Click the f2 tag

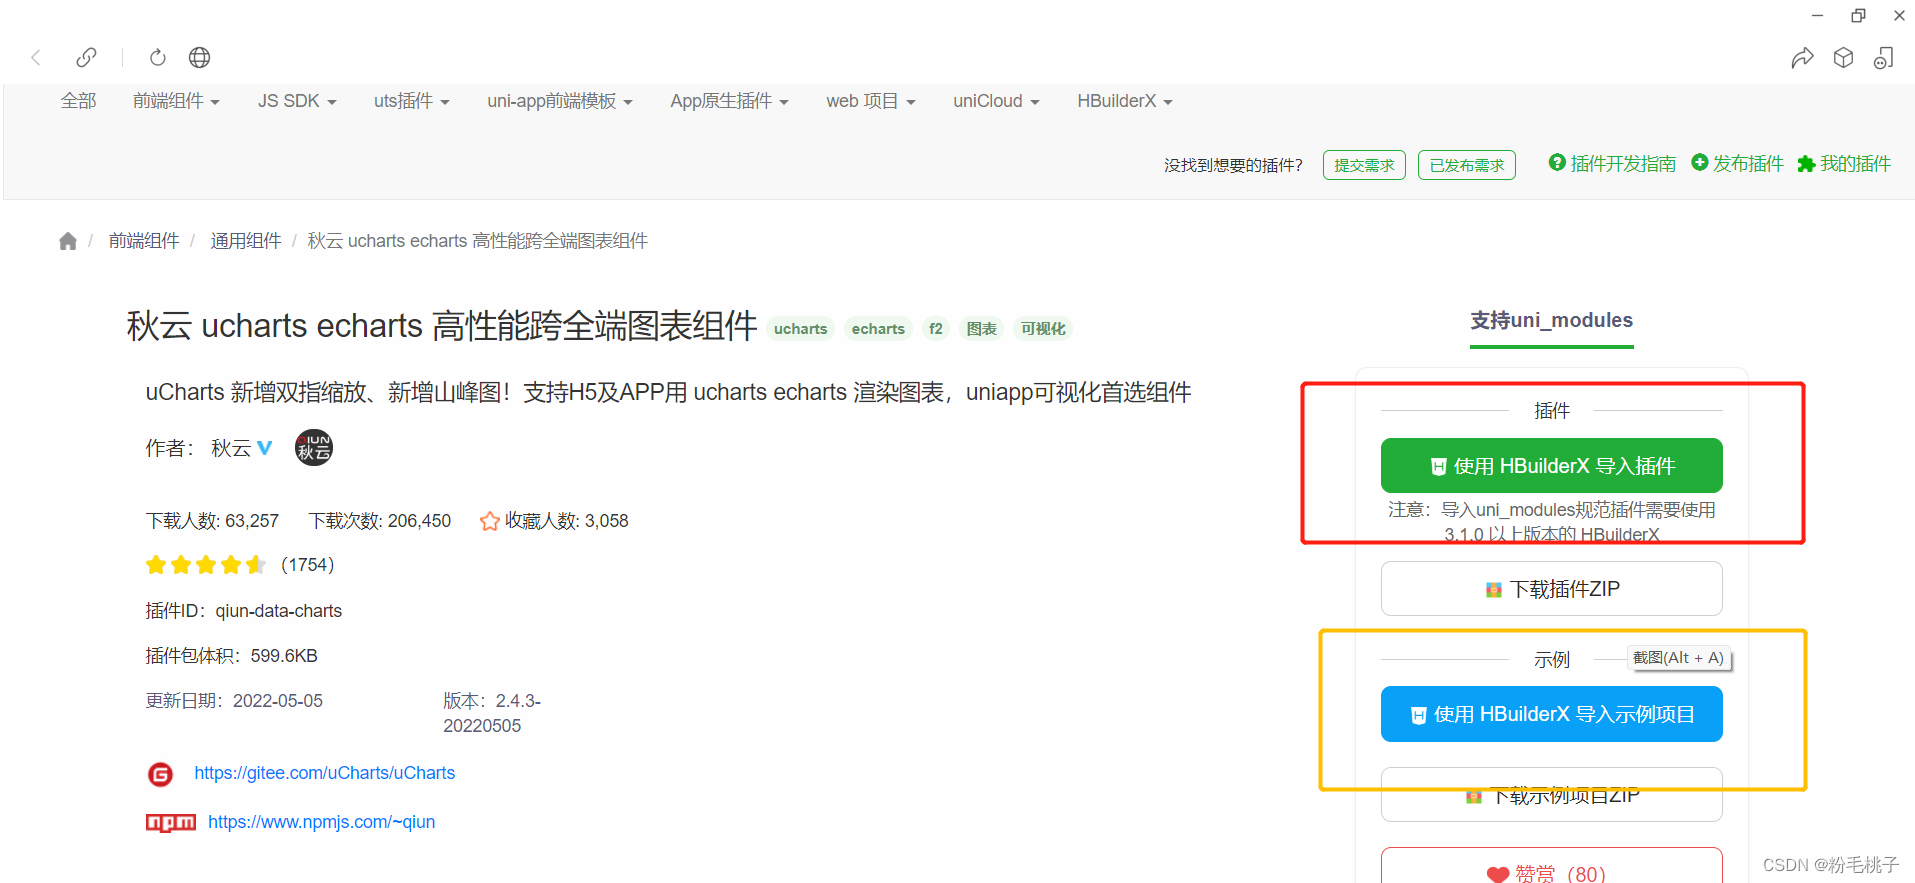tap(936, 329)
